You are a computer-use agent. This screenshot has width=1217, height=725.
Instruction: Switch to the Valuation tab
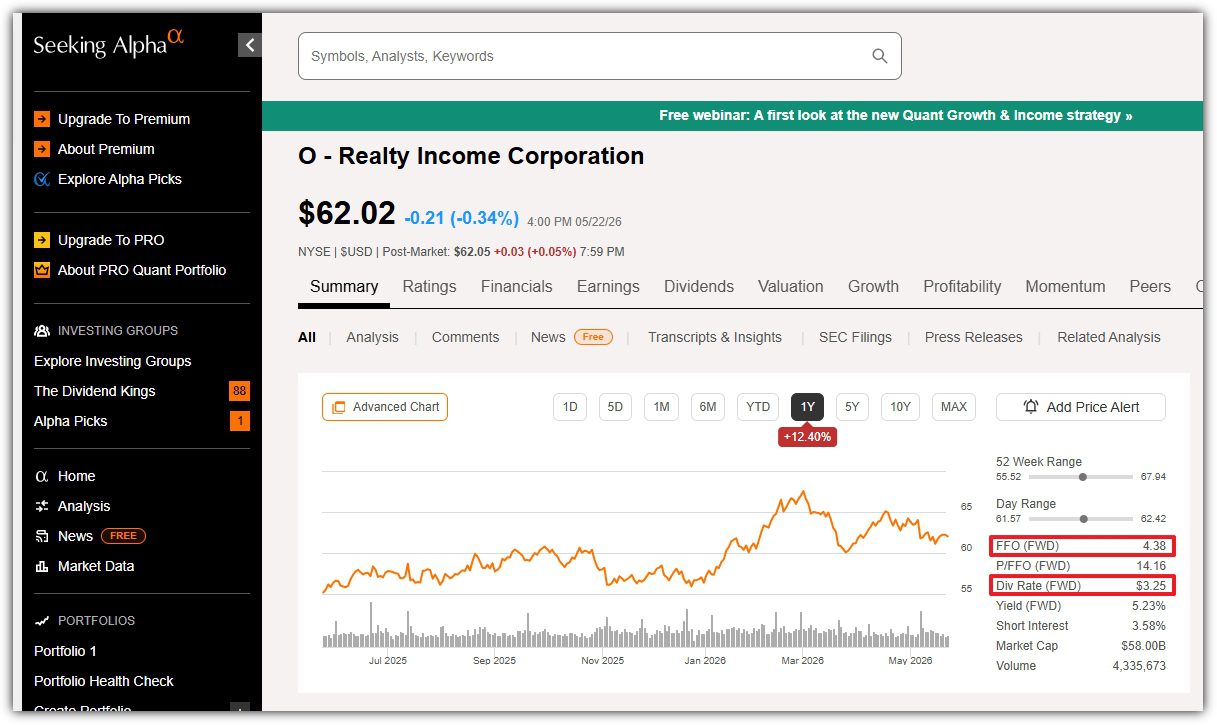click(x=791, y=286)
